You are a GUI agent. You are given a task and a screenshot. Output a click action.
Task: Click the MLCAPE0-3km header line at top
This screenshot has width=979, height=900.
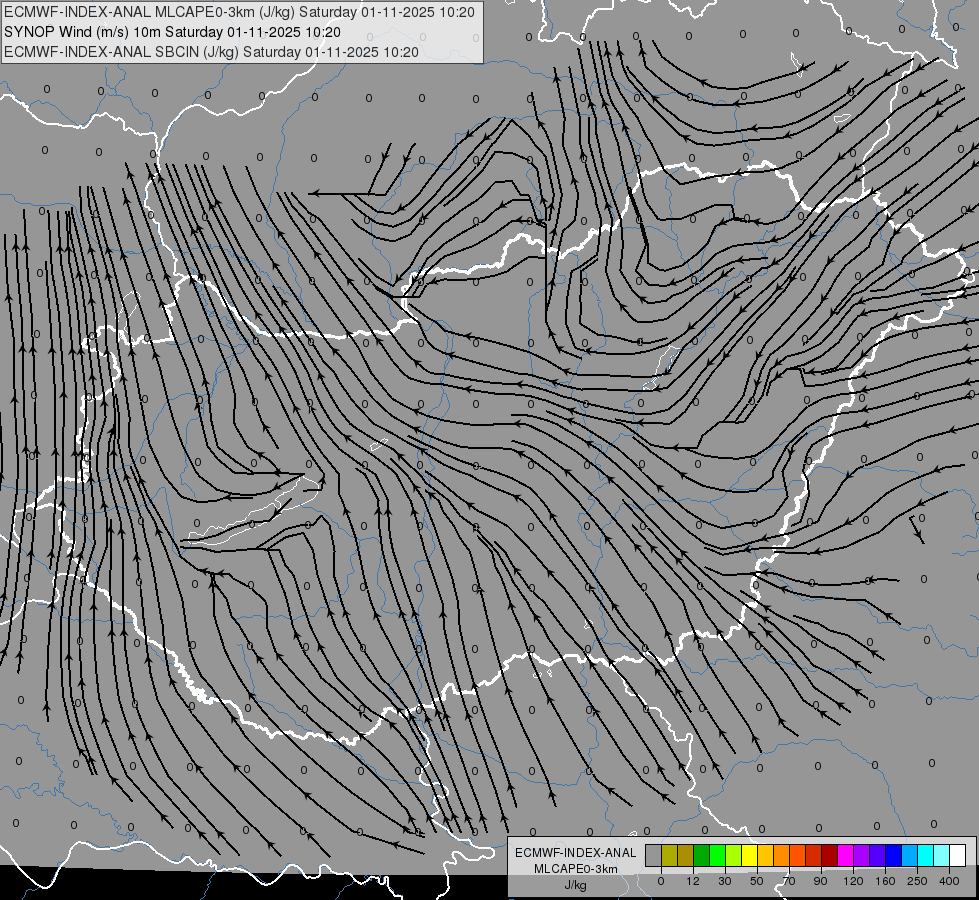click(239, 12)
